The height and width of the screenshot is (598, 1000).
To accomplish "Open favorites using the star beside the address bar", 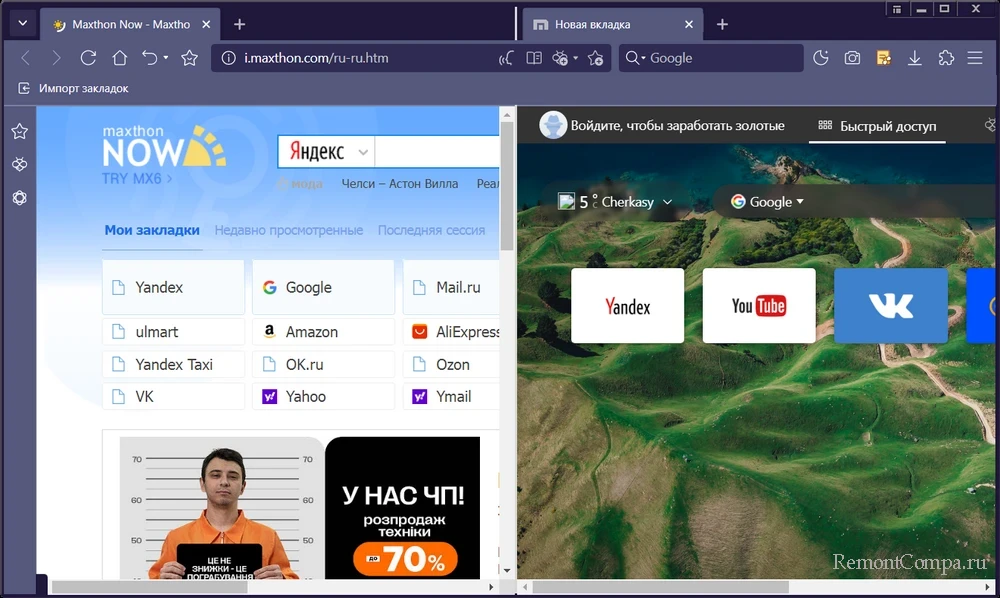I will tap(189, 58).
